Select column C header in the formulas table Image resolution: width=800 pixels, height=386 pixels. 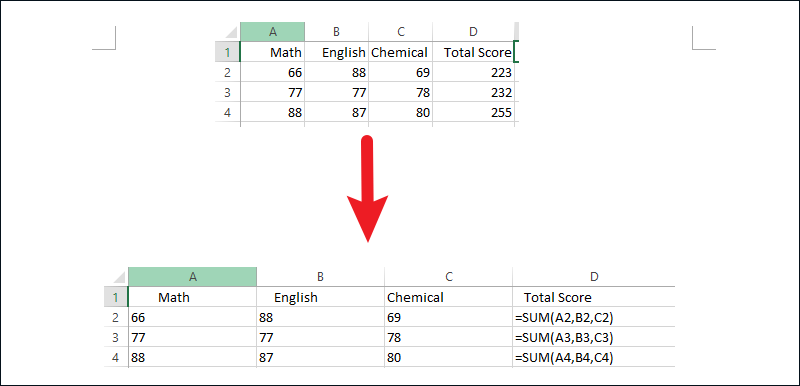point(448,276)
